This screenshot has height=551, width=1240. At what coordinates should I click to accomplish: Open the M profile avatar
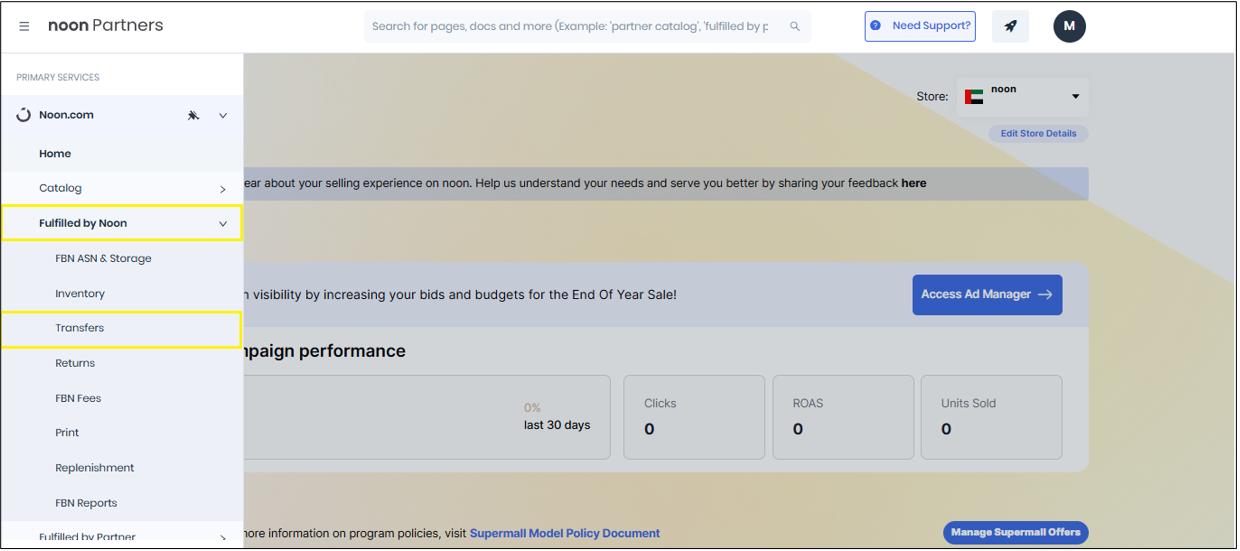pyautogui.click(x=1069, y=26)
